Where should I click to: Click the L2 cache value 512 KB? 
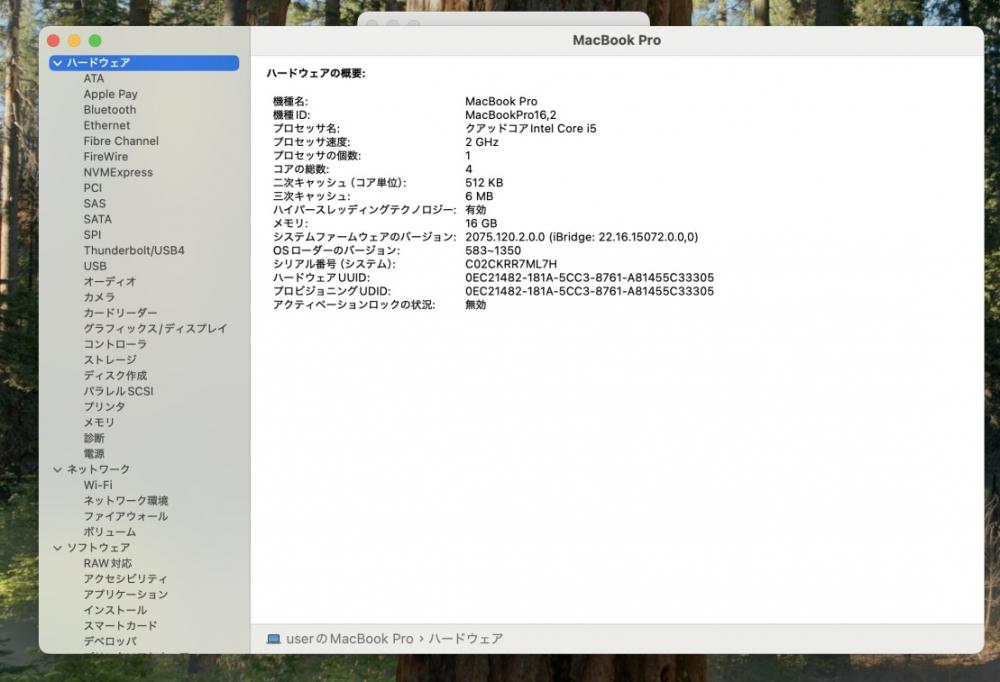484,182
